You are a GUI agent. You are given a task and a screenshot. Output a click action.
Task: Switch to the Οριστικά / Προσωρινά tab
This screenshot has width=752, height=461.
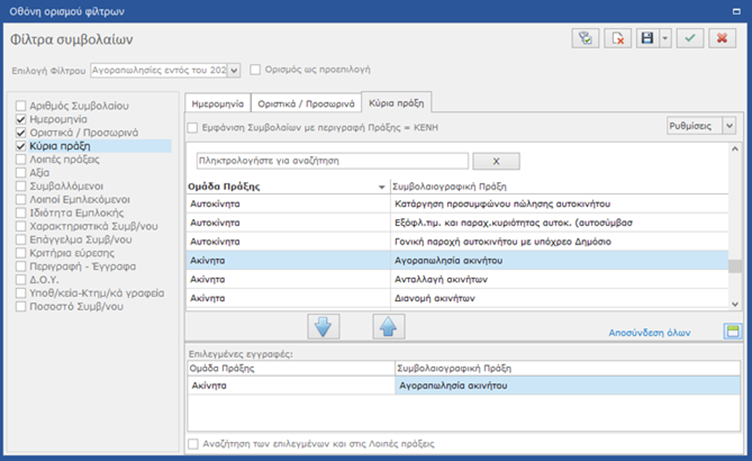[x=306, y=104]
